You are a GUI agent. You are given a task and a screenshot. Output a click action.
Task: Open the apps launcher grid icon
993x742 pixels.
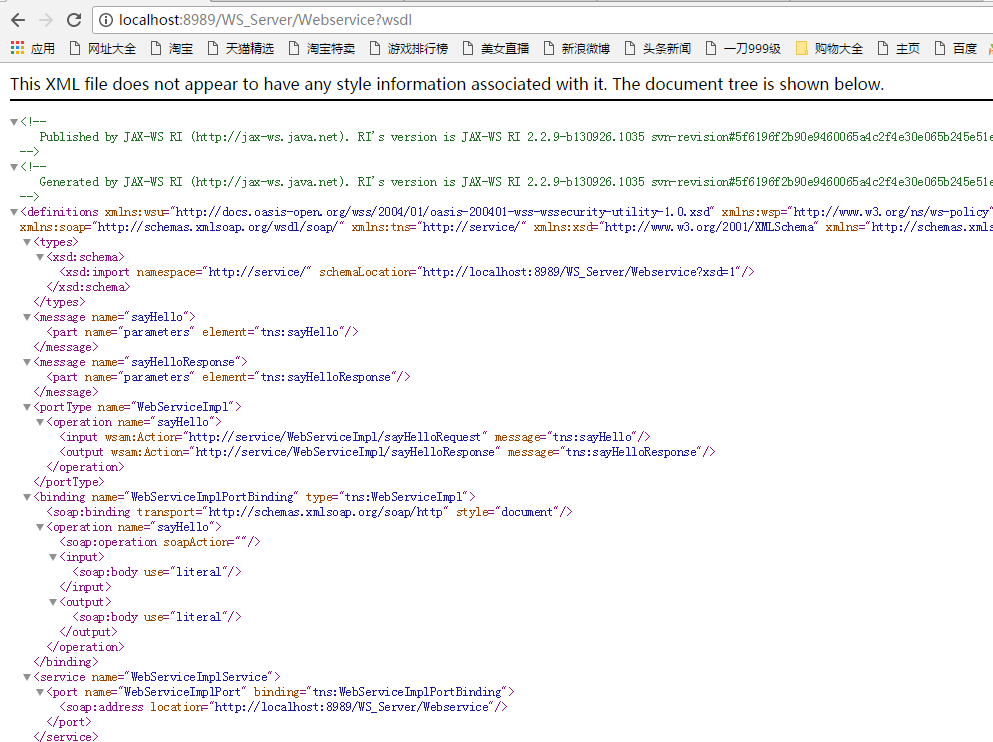[16, 48]
